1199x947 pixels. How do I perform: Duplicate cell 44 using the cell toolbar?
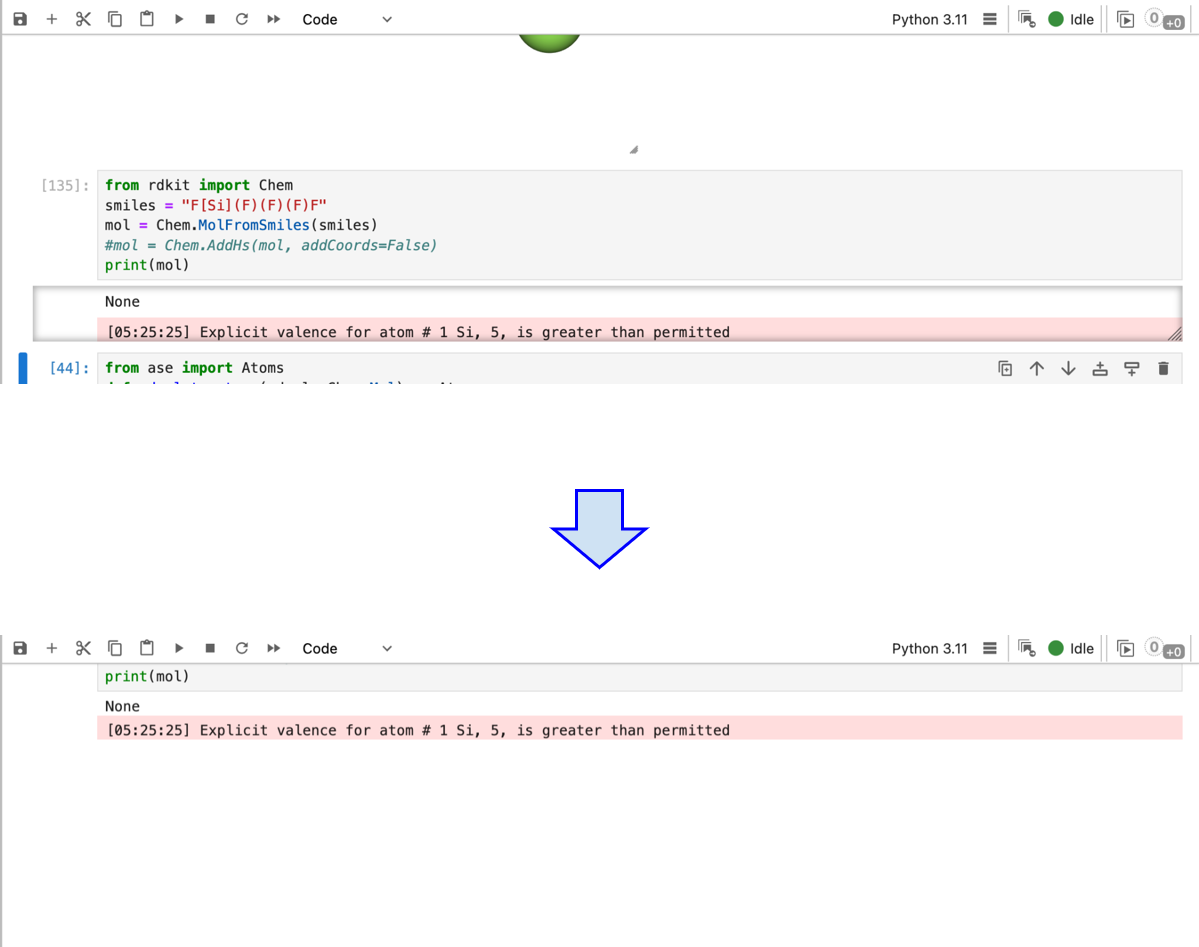click(x=1005, y=369)
